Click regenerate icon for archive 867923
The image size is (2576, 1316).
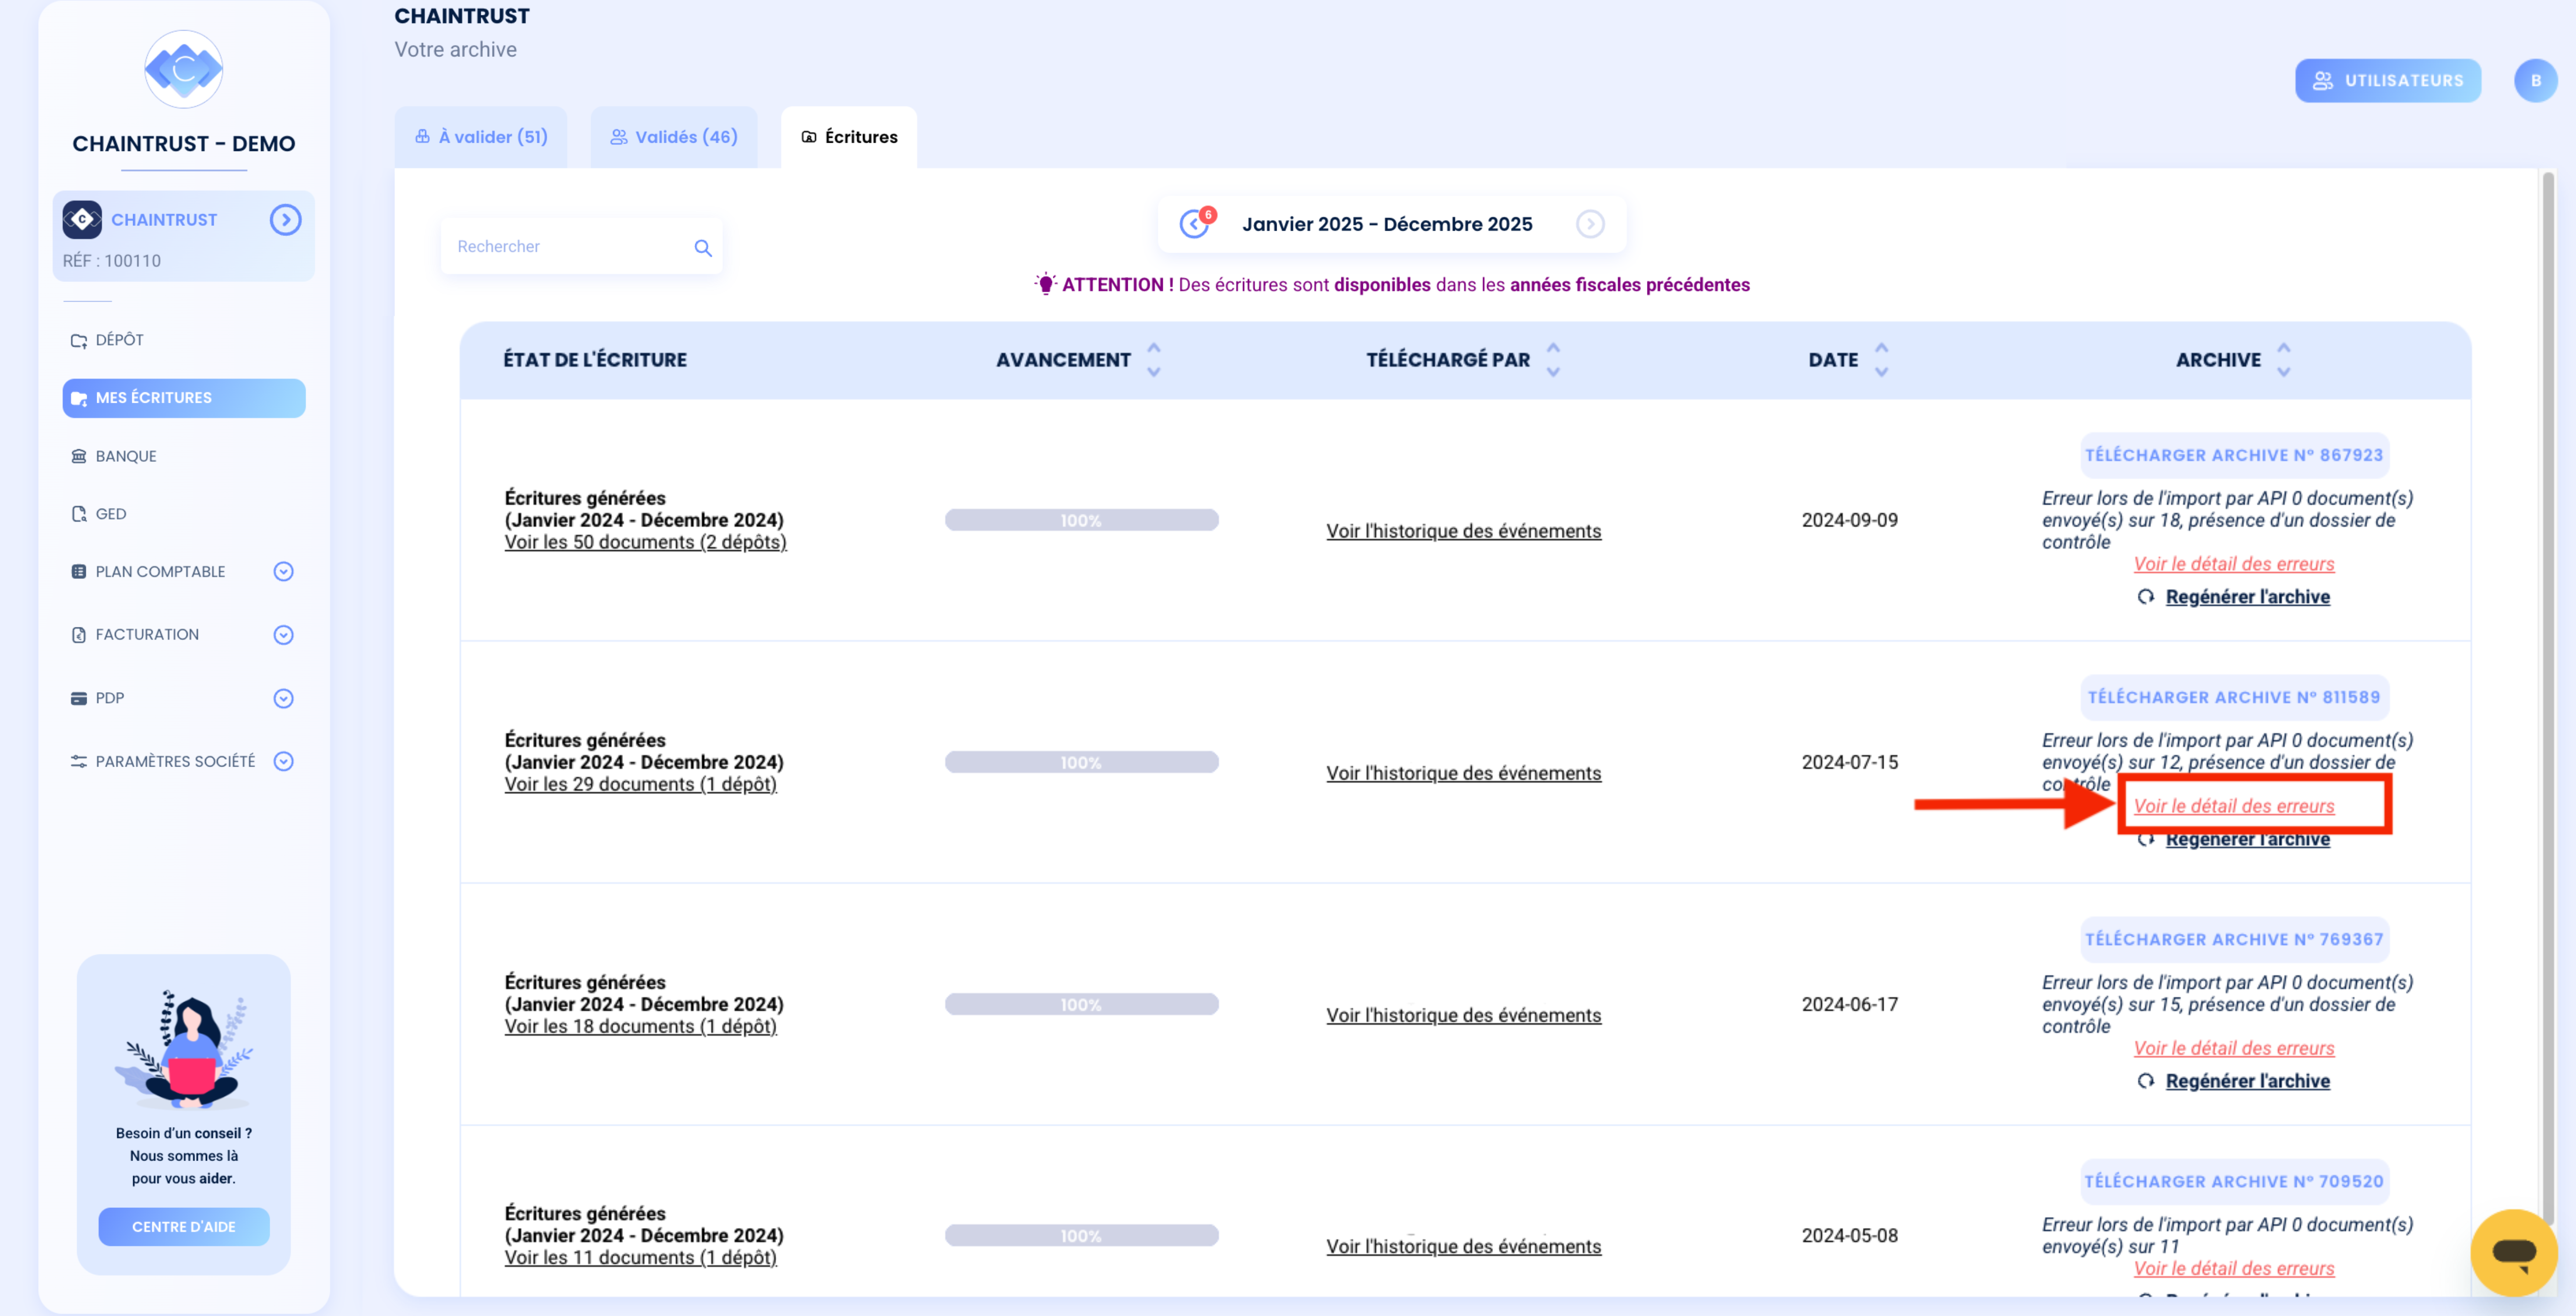coord(2146,597)
